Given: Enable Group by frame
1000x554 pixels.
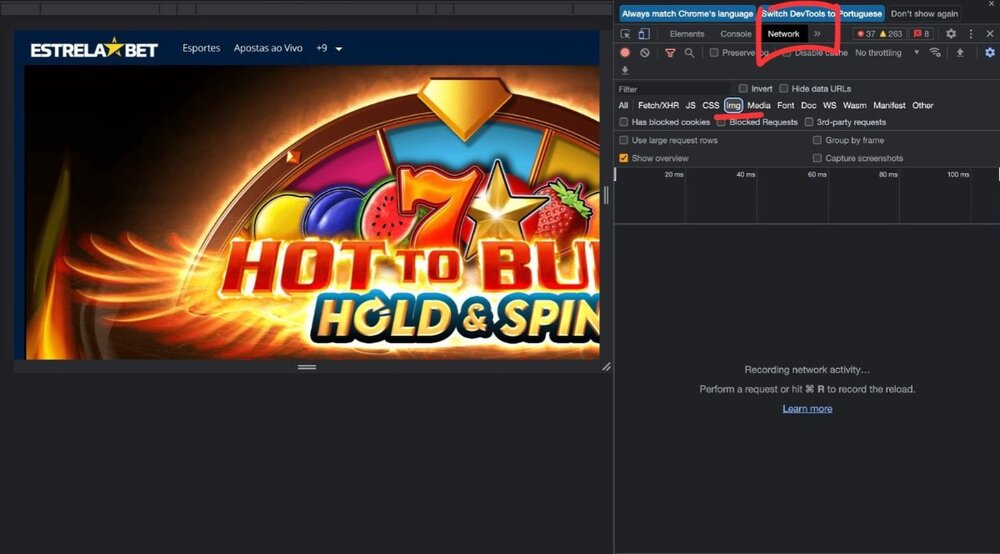Looking at the screenshot, I should 817,140.
